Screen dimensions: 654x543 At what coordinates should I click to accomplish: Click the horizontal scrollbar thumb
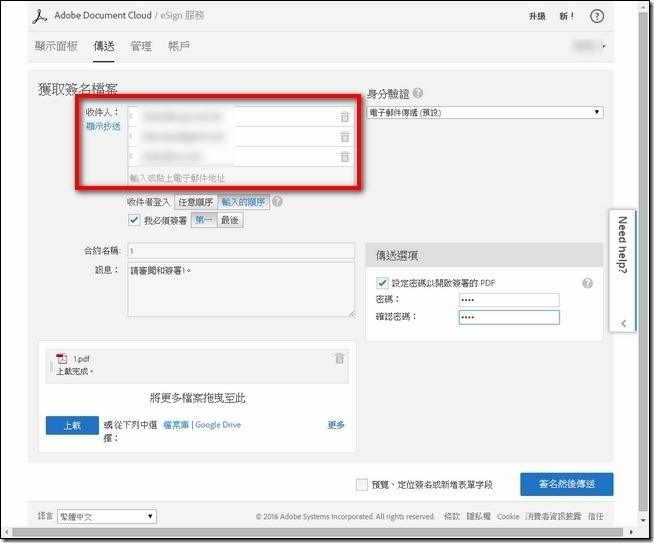coord(317,532)
